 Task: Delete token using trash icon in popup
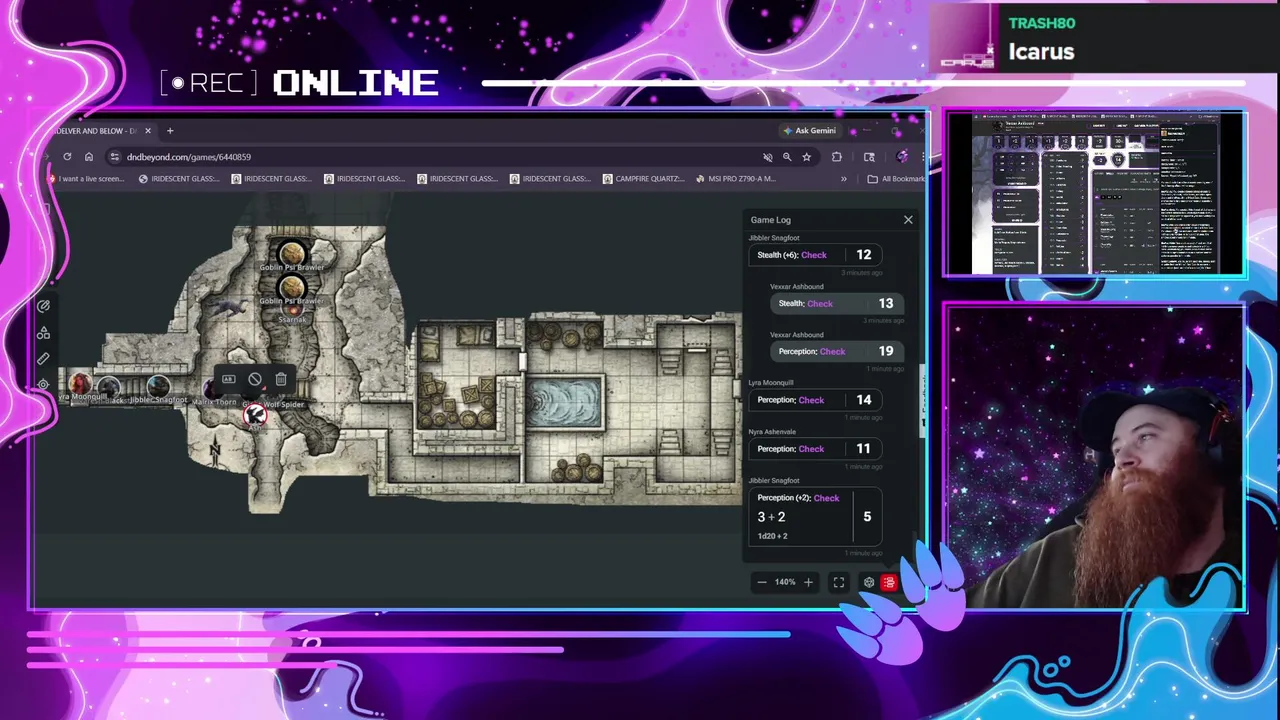(x=281, y=380)
